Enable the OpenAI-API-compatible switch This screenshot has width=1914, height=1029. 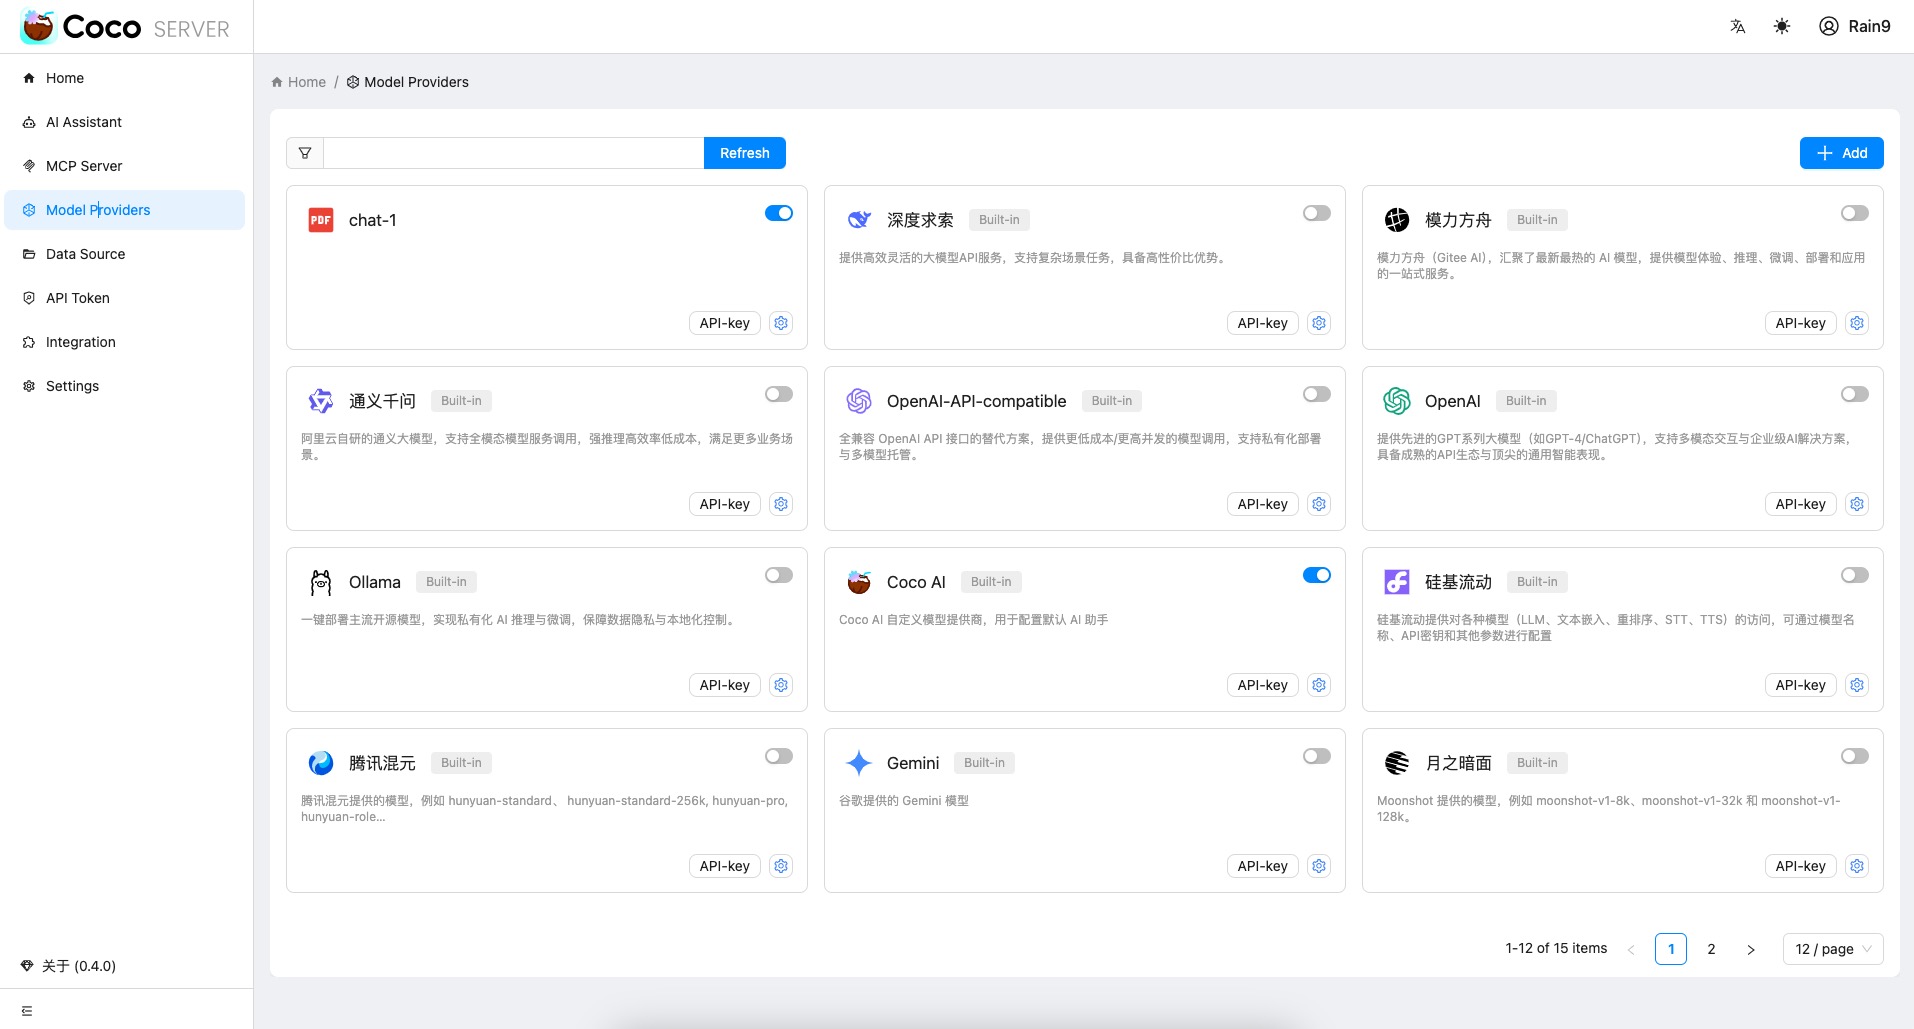point(1317,394)
